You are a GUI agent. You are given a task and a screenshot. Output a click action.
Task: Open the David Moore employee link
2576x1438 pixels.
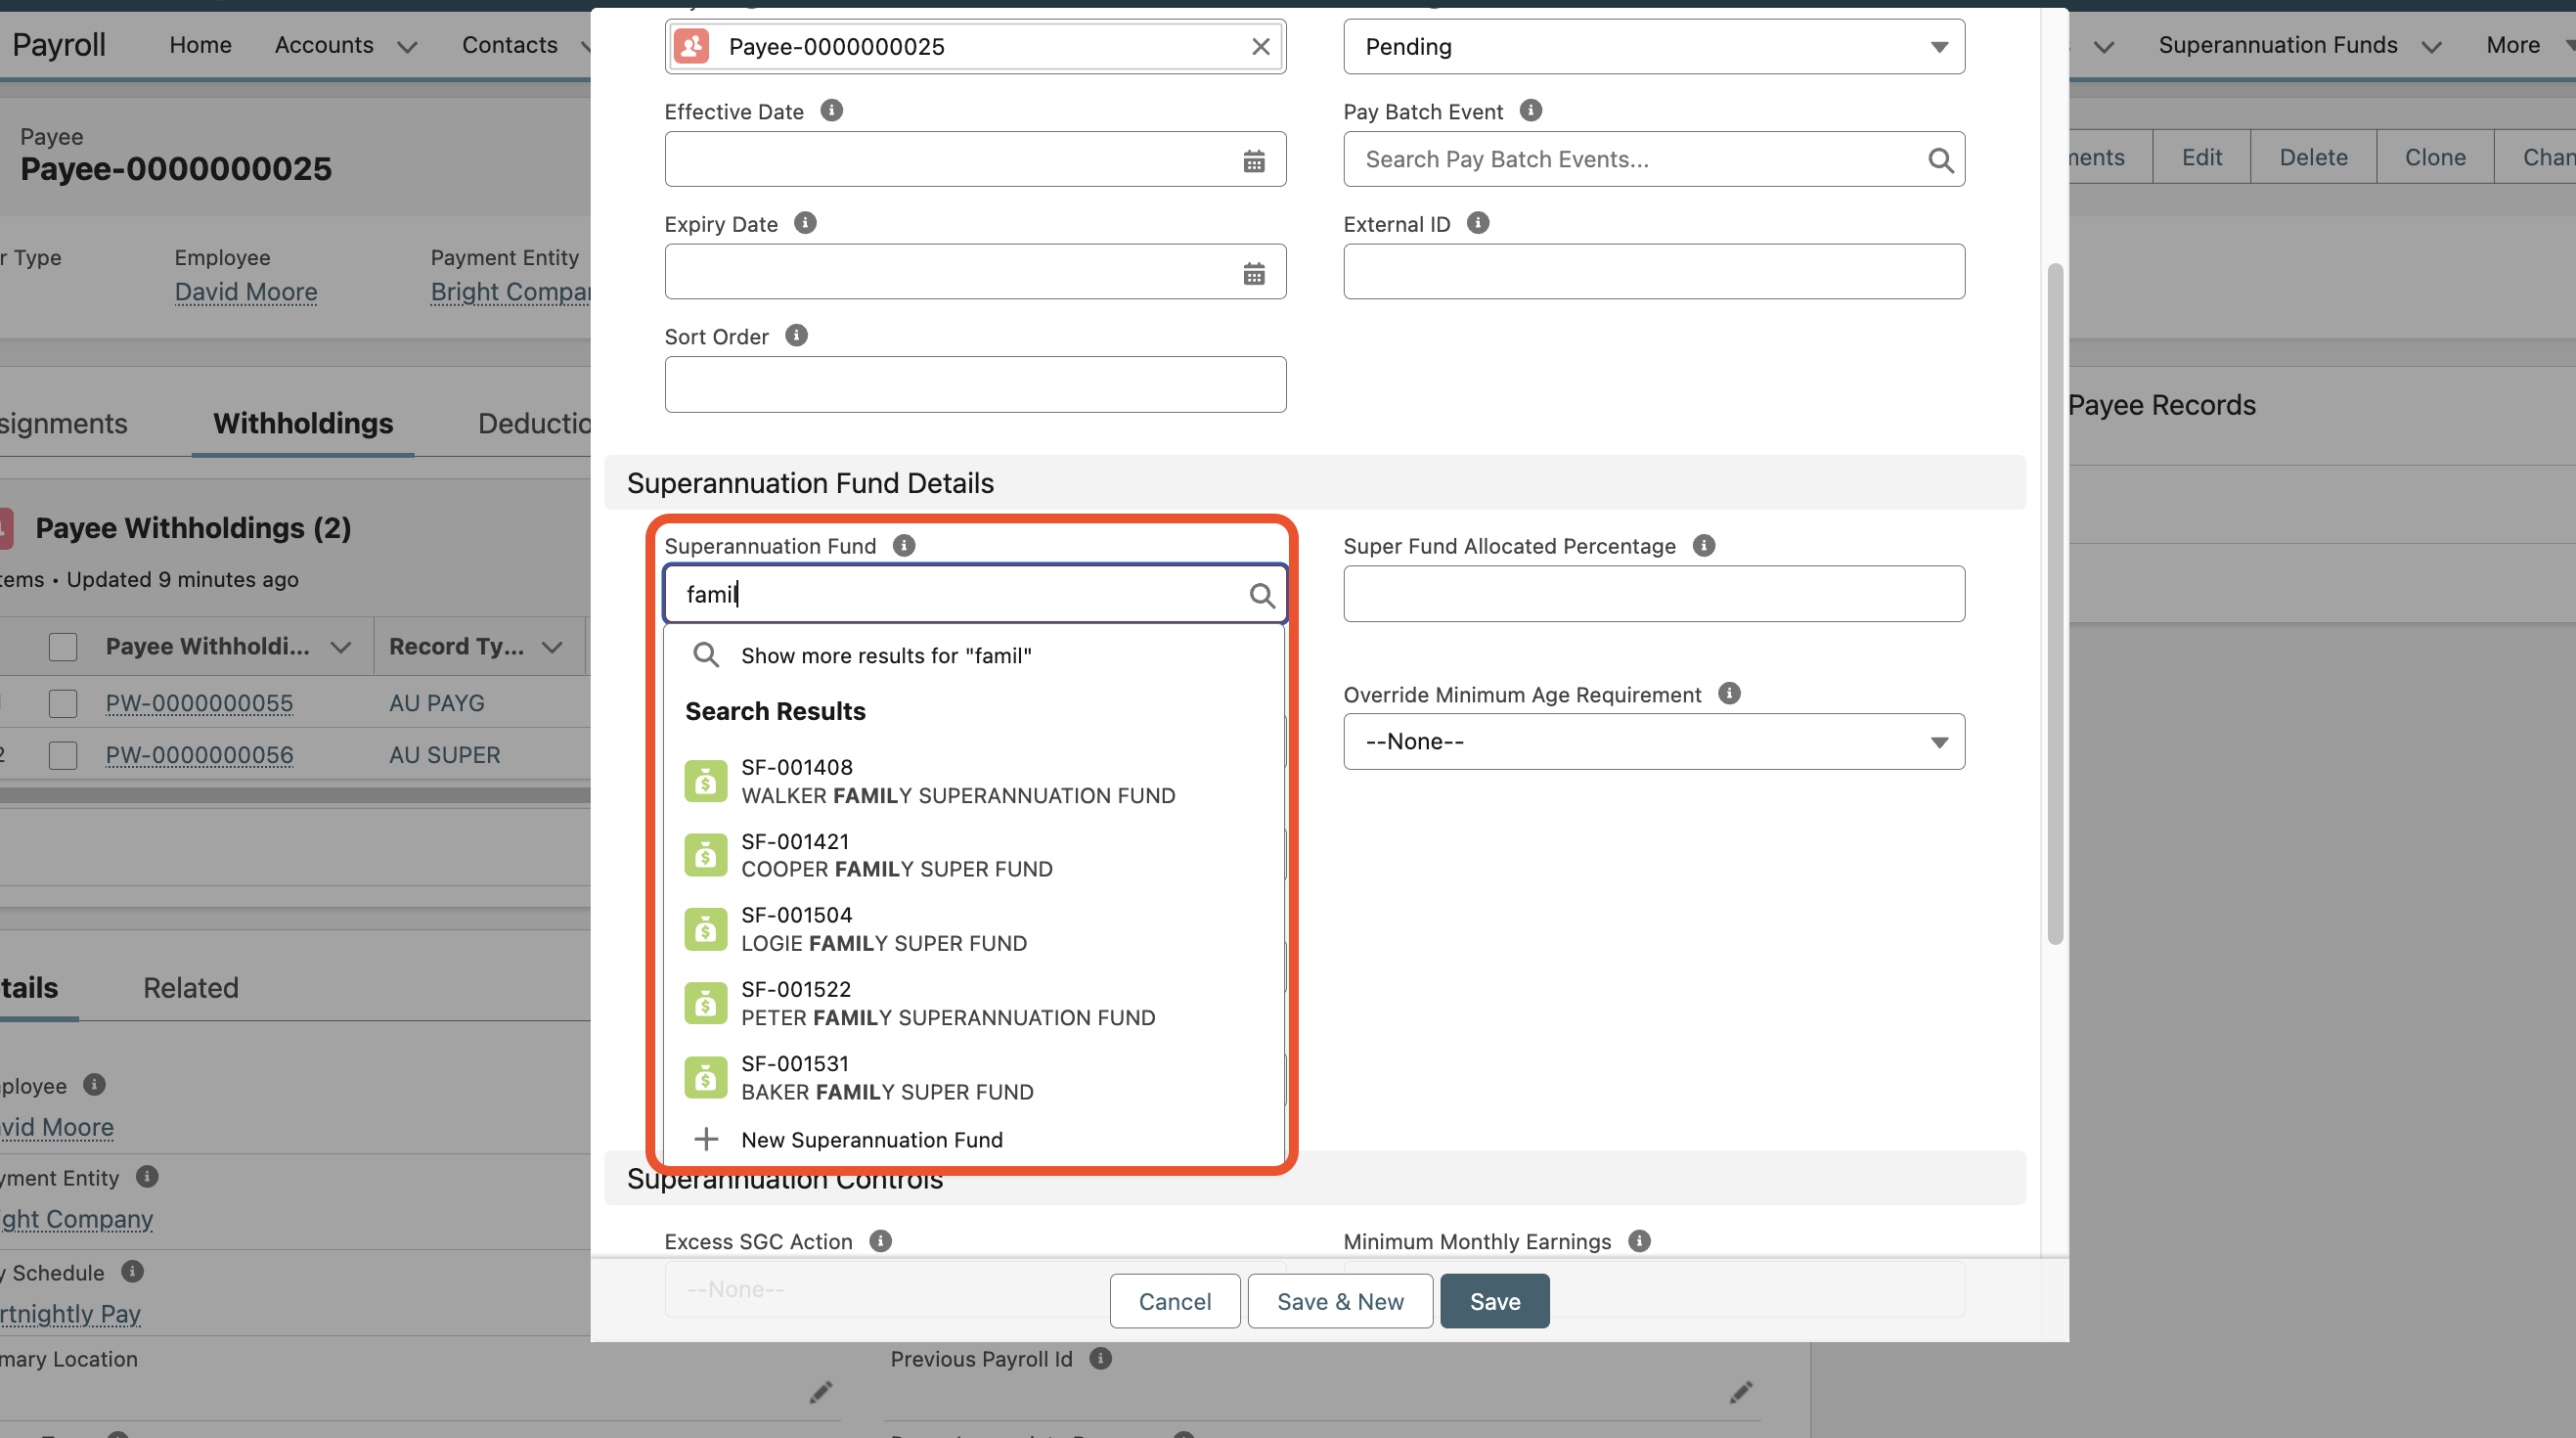[x=246, y=292]
